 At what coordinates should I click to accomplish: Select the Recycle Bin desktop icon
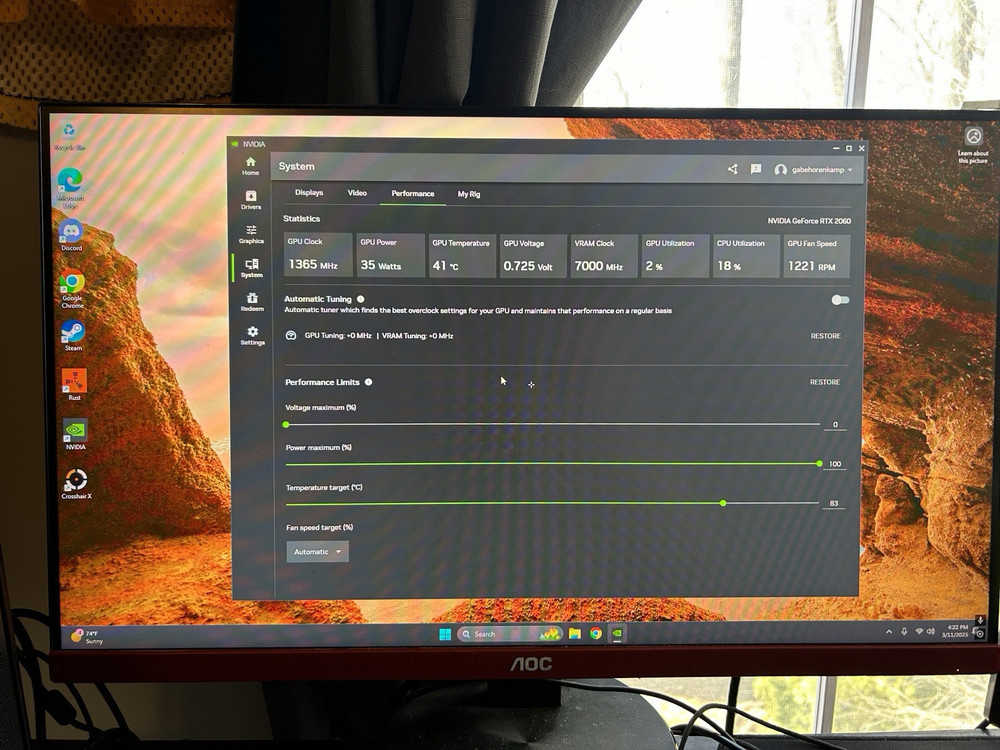pyautogui.click(x=69, y=136)
